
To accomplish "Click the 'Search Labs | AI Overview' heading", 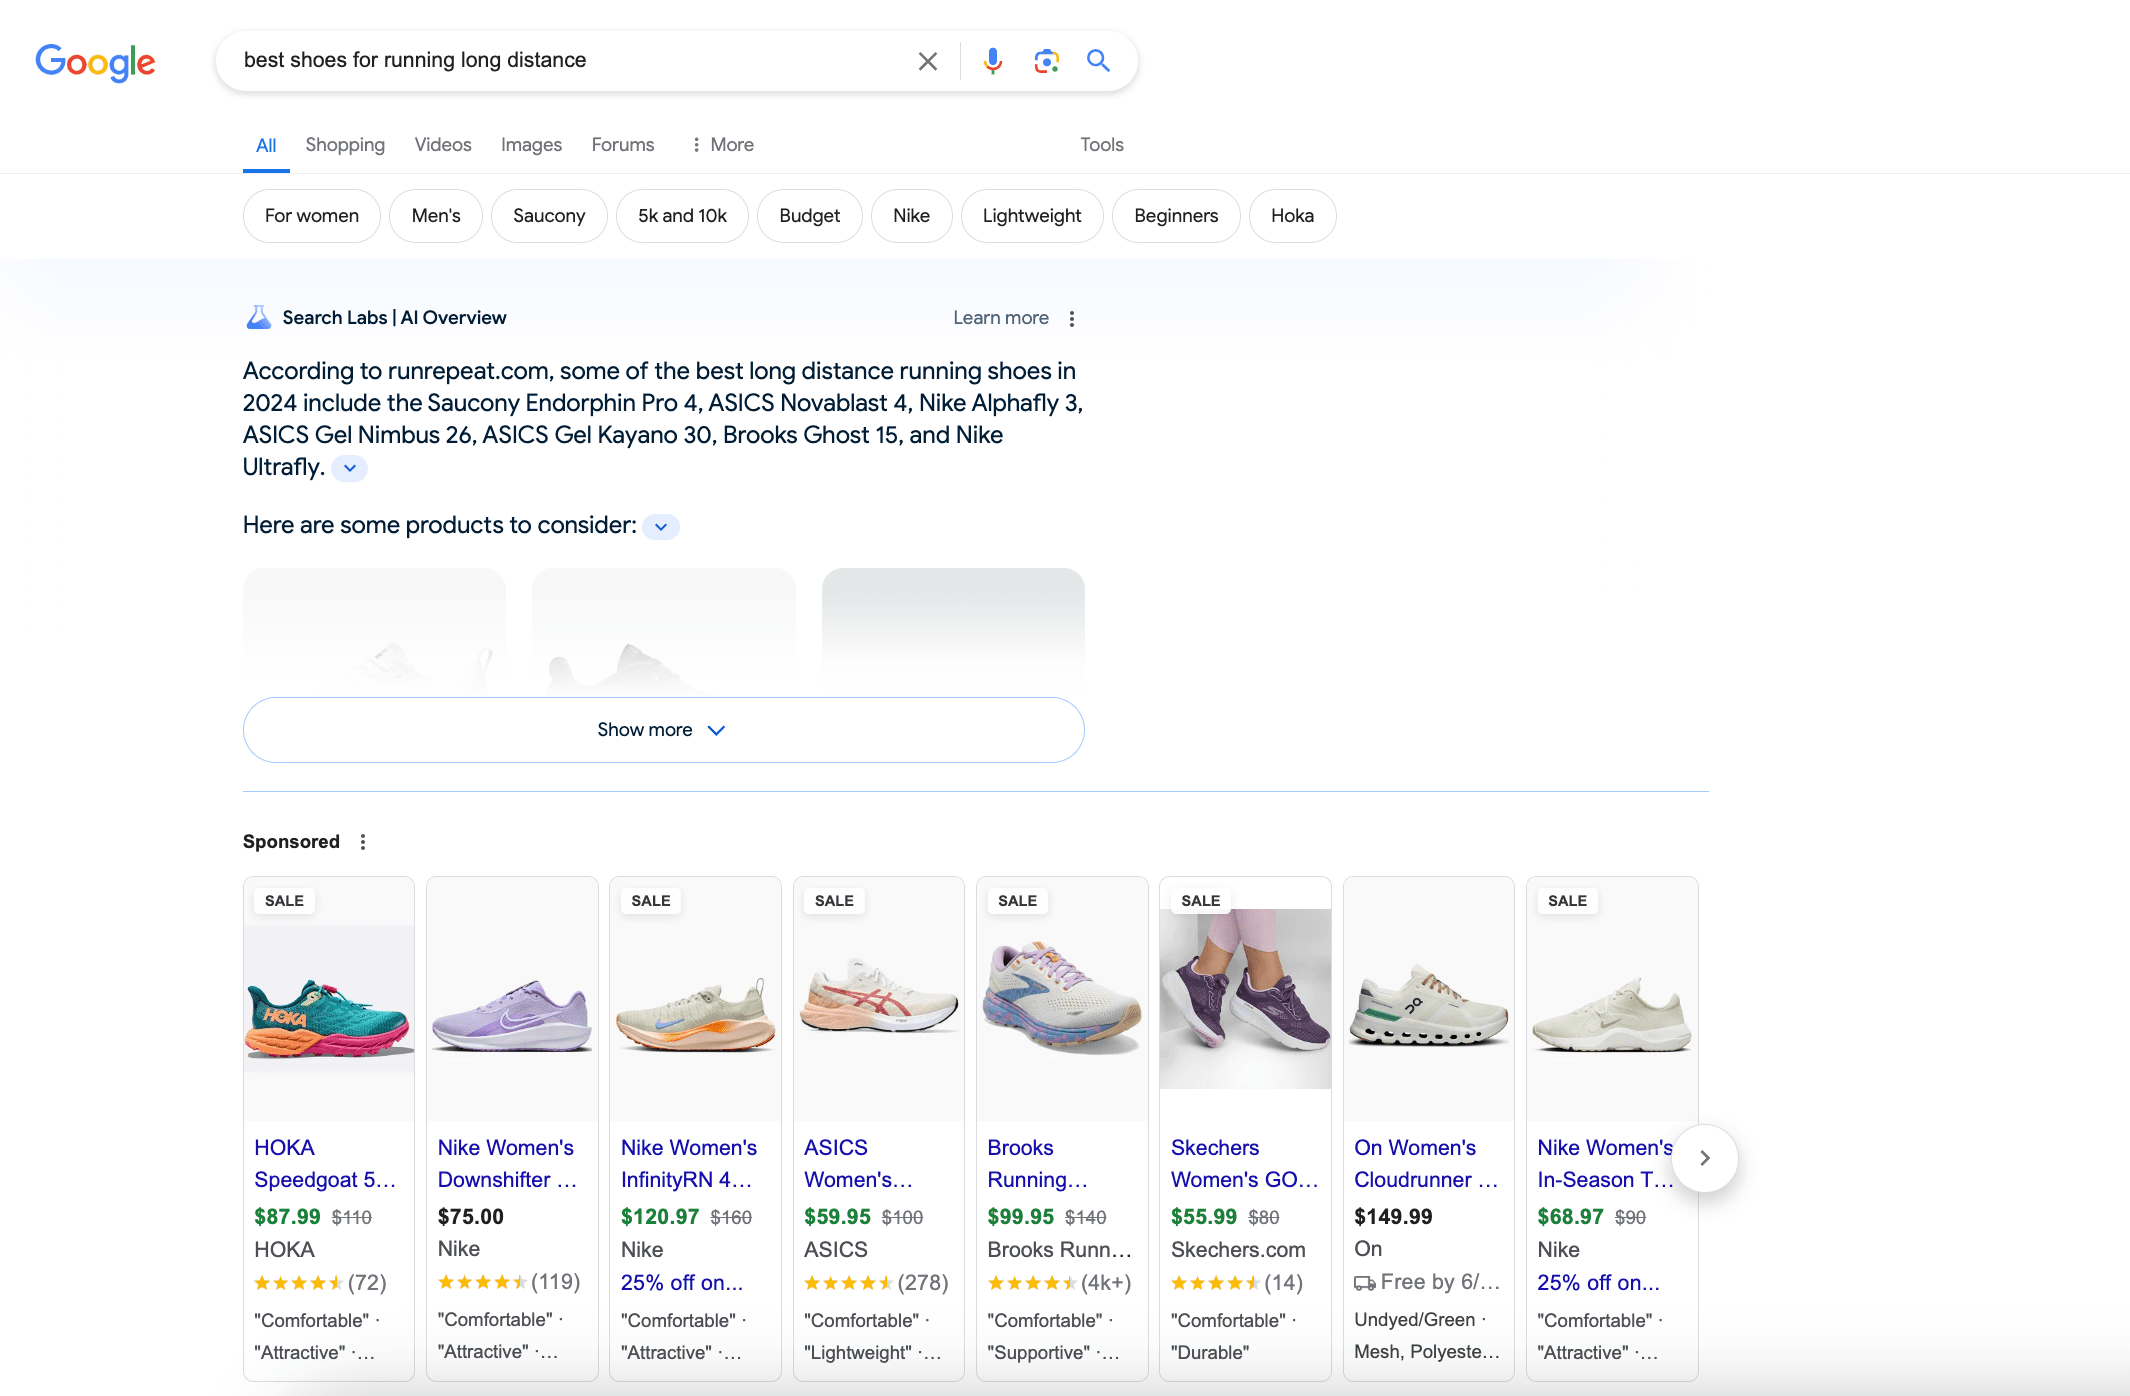I will coord(394,318).
